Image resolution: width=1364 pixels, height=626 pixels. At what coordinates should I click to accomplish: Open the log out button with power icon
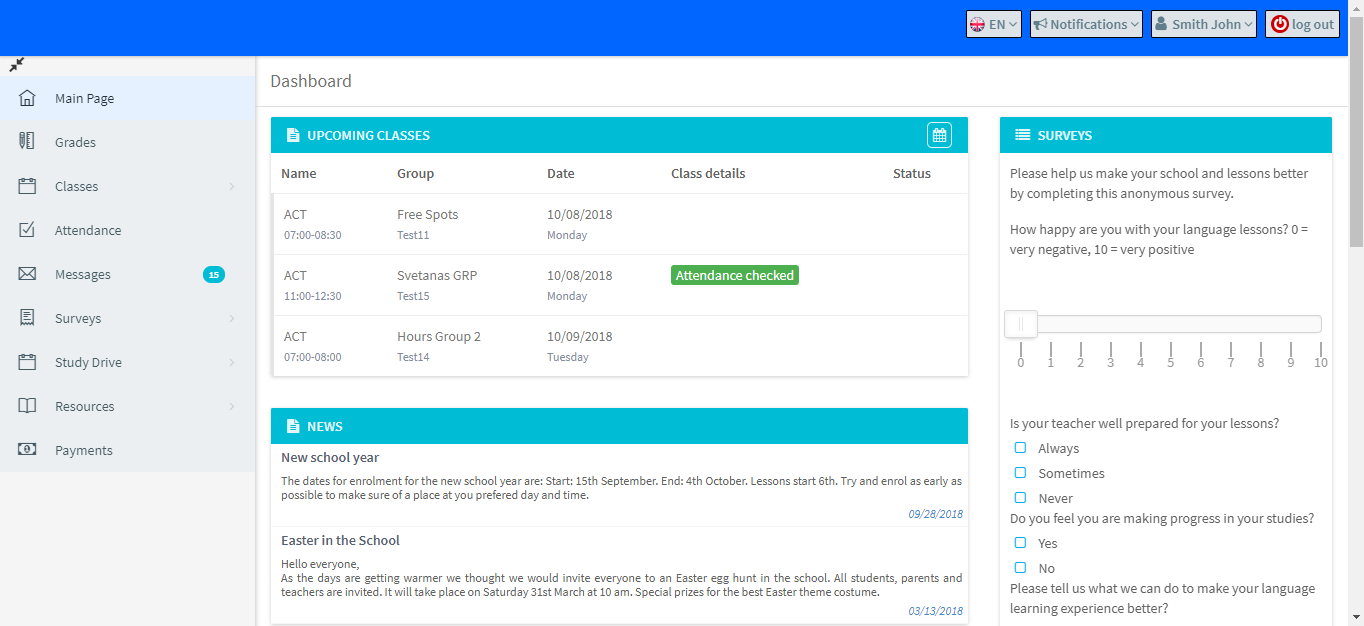(1302, 23)
